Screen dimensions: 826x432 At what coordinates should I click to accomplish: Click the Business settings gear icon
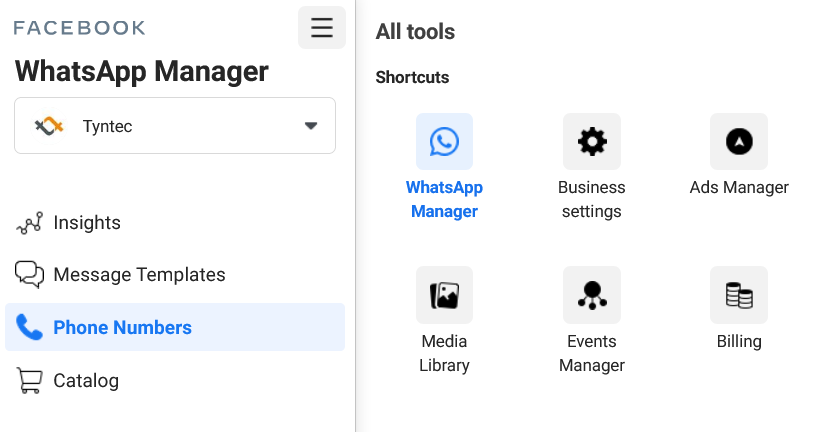pyautogui.click(x=592, y=141)
